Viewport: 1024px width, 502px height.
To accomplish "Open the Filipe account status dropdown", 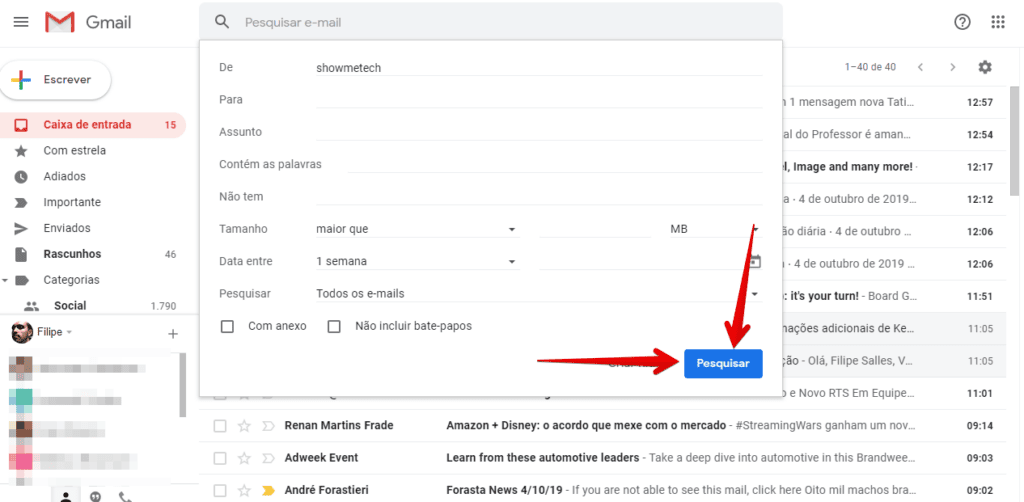I will [x=69, y=332].
